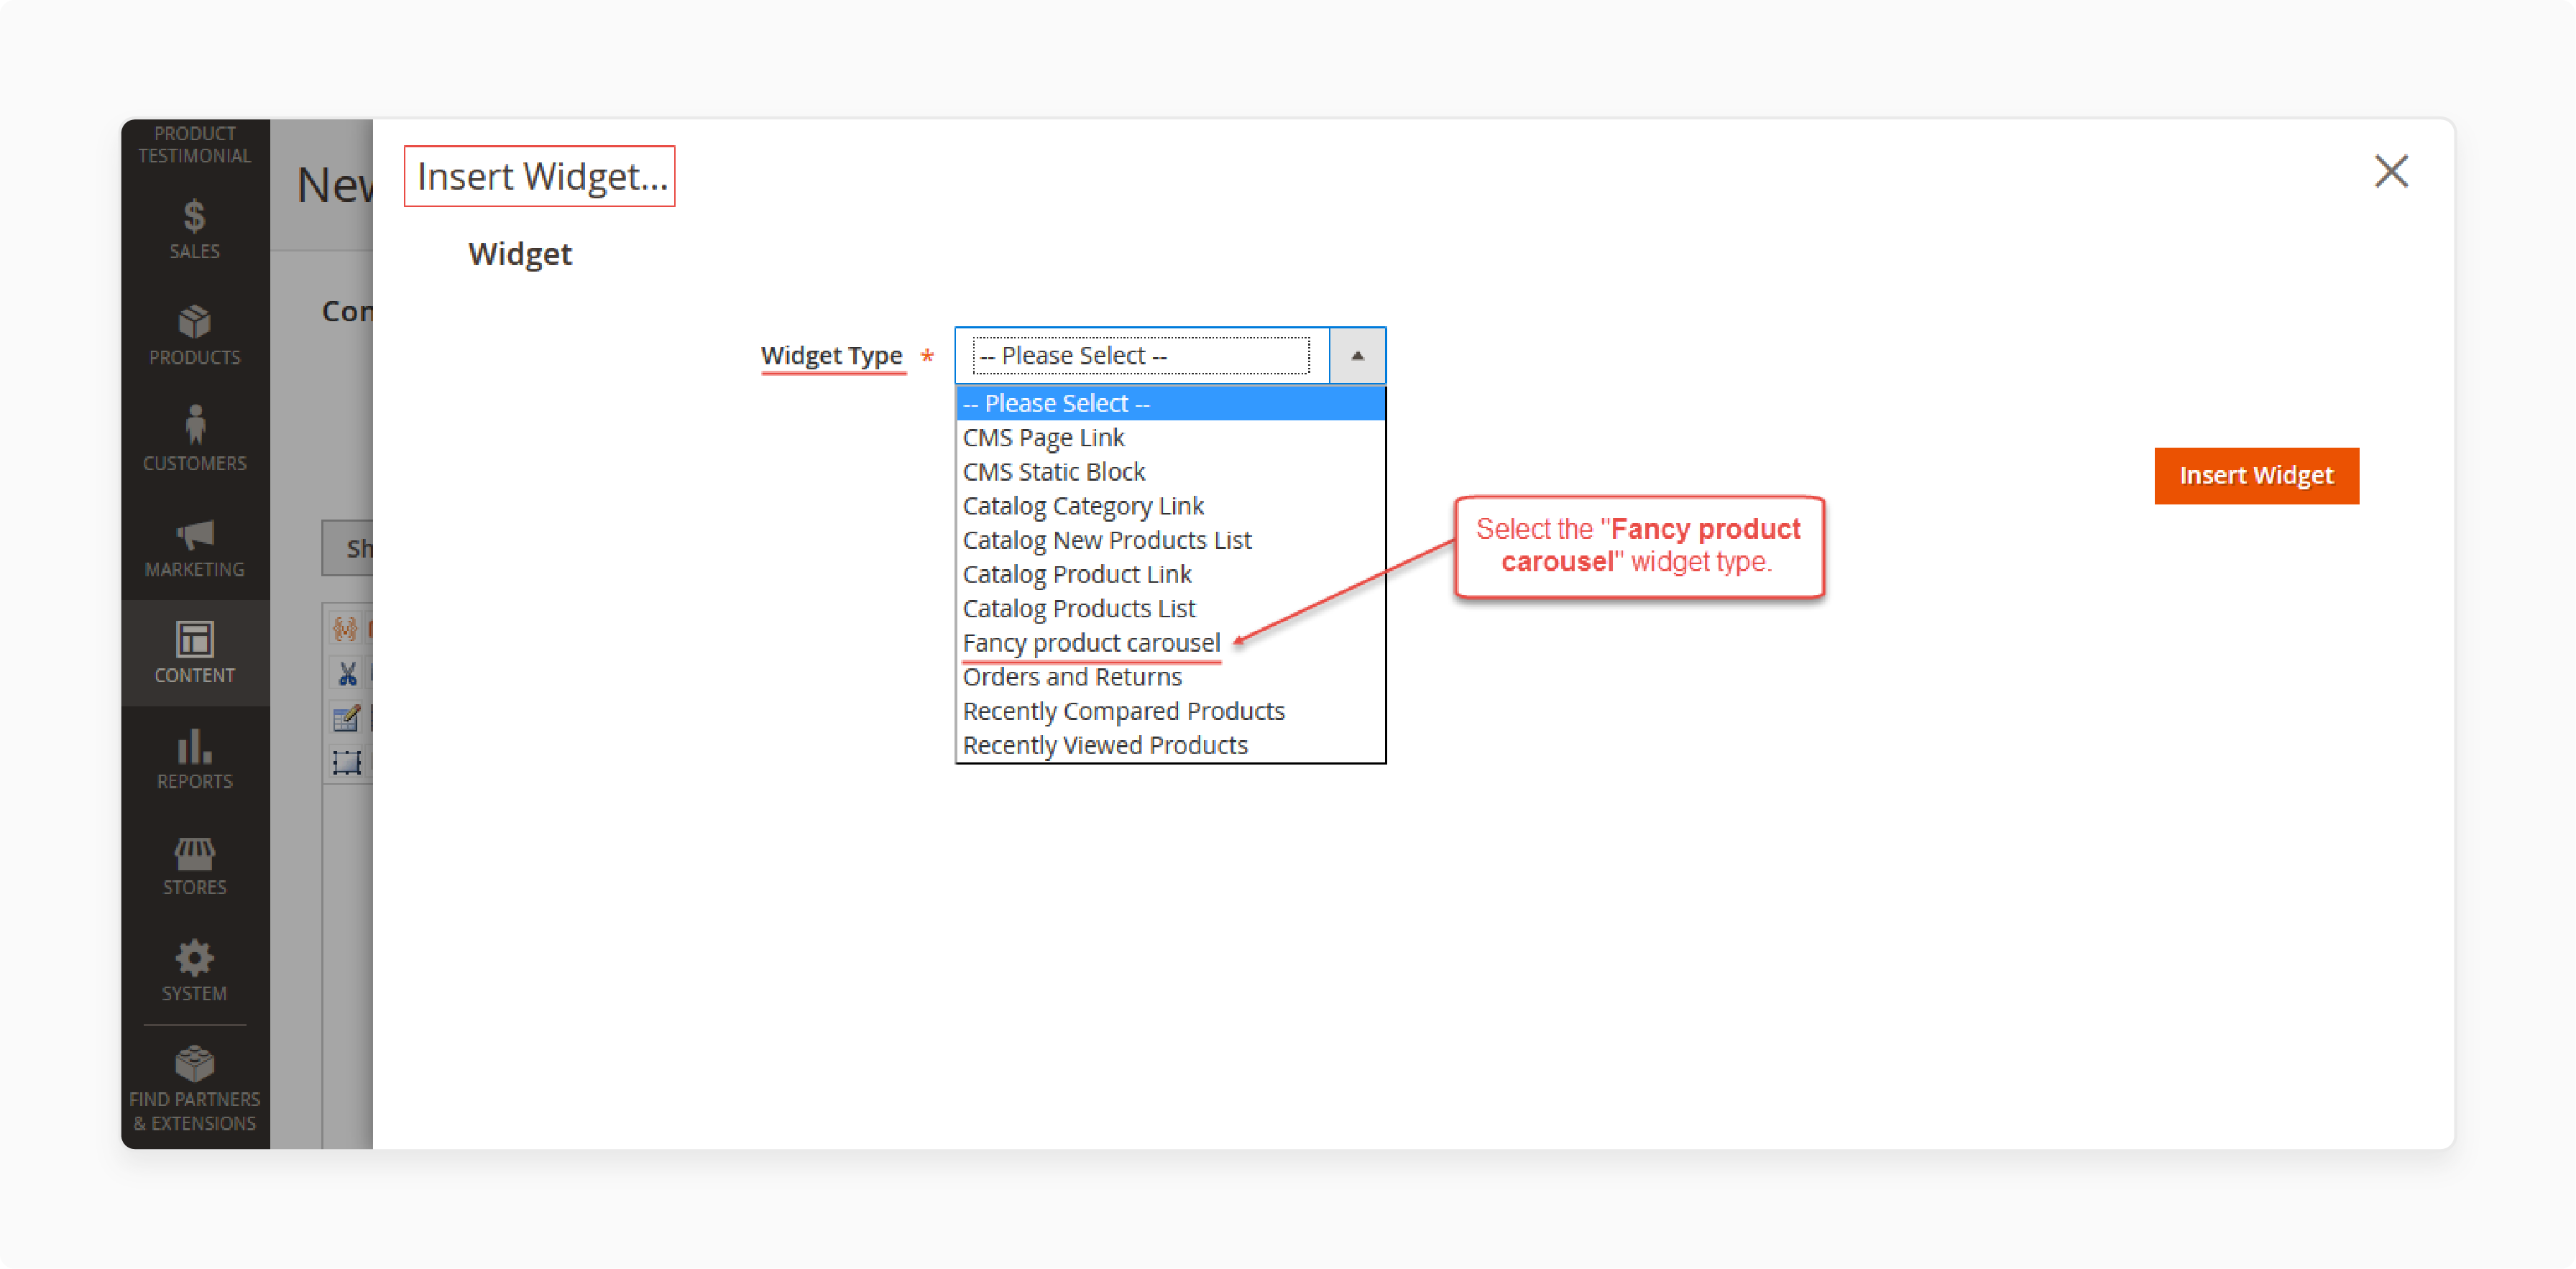Viewport: 2576px width, 1269px height.
Task: Click the Insert Widget... dialog title
Action: 541,176
